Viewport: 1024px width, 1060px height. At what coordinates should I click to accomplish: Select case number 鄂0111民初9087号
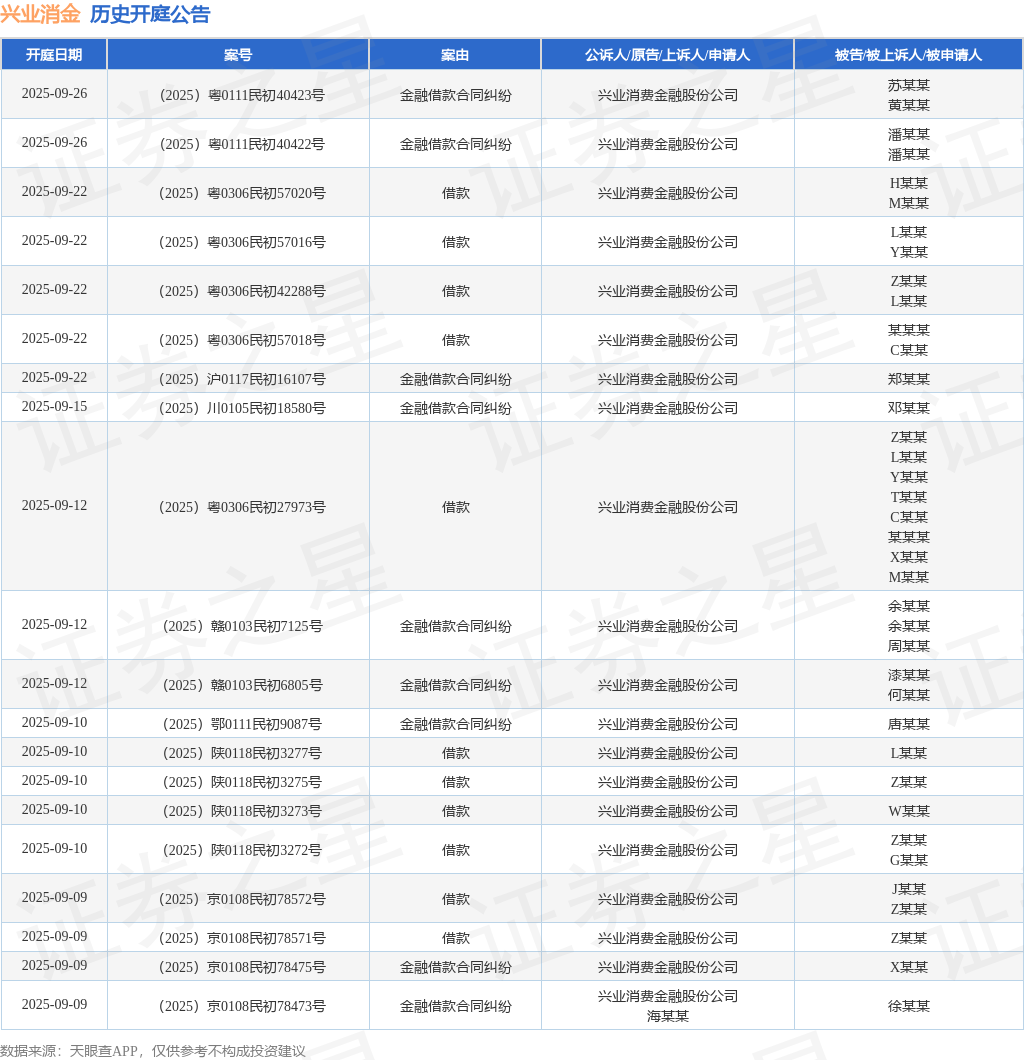[x=242, y=724]
